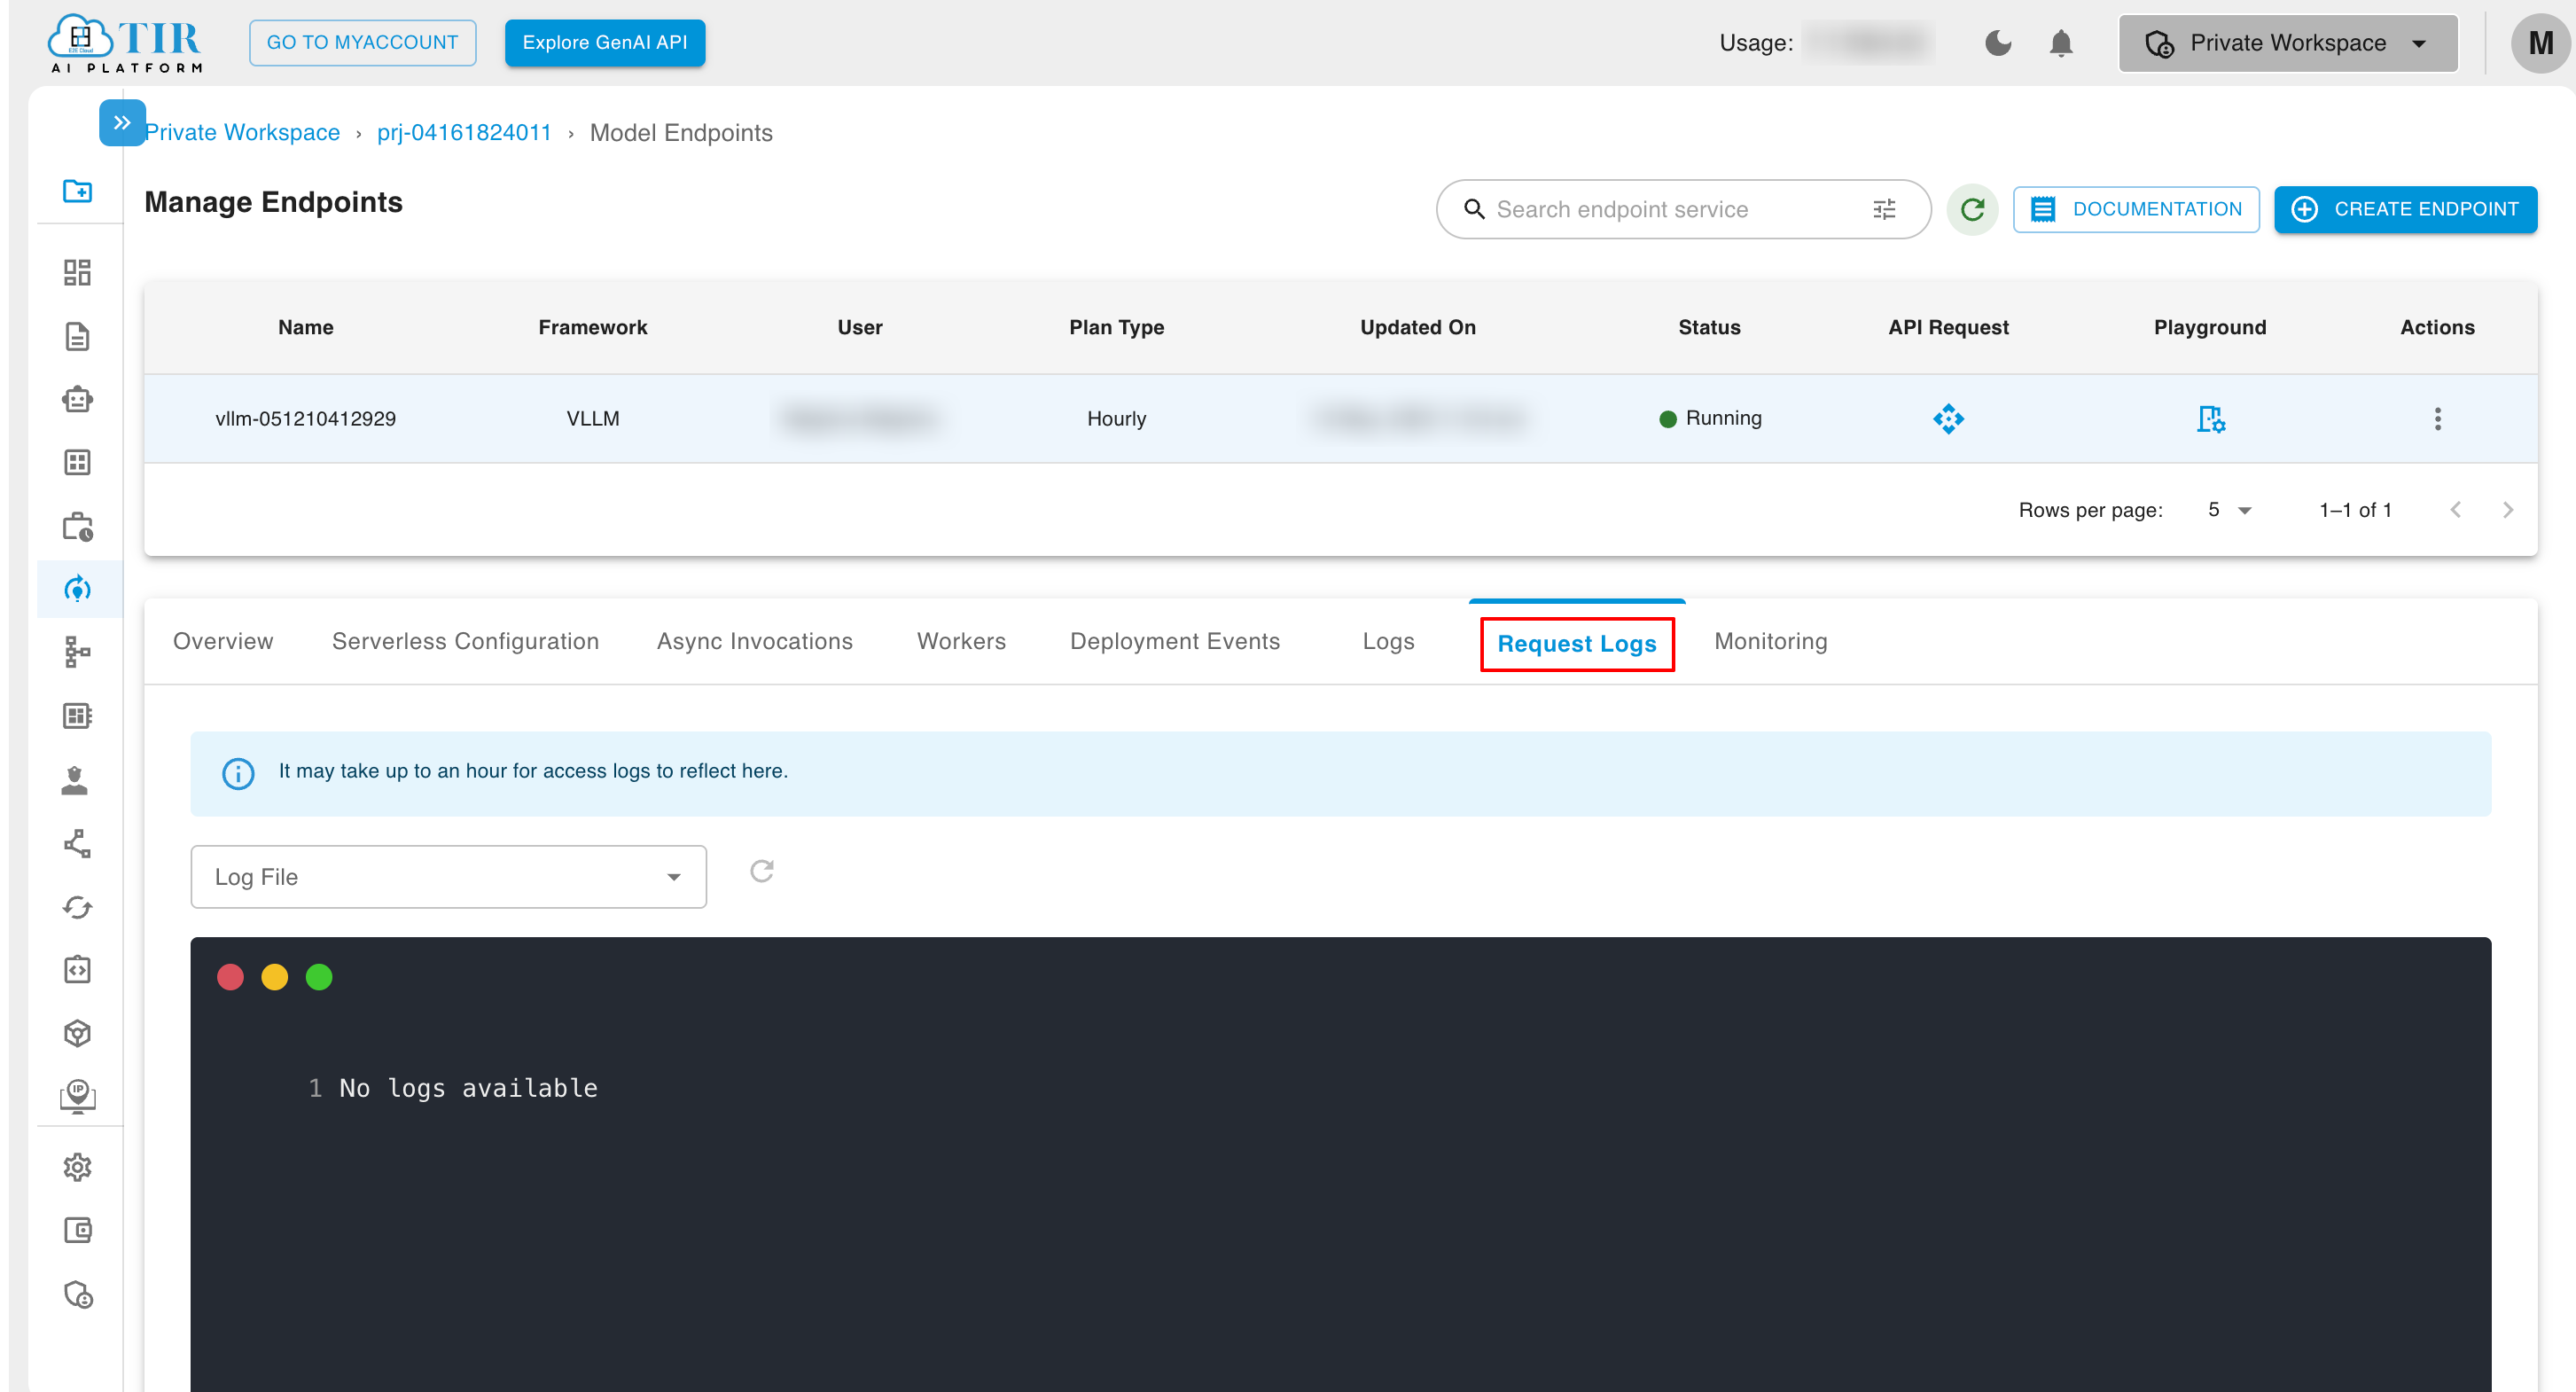
Task: Click the Name column header
Action: click(x=306, y=327)
